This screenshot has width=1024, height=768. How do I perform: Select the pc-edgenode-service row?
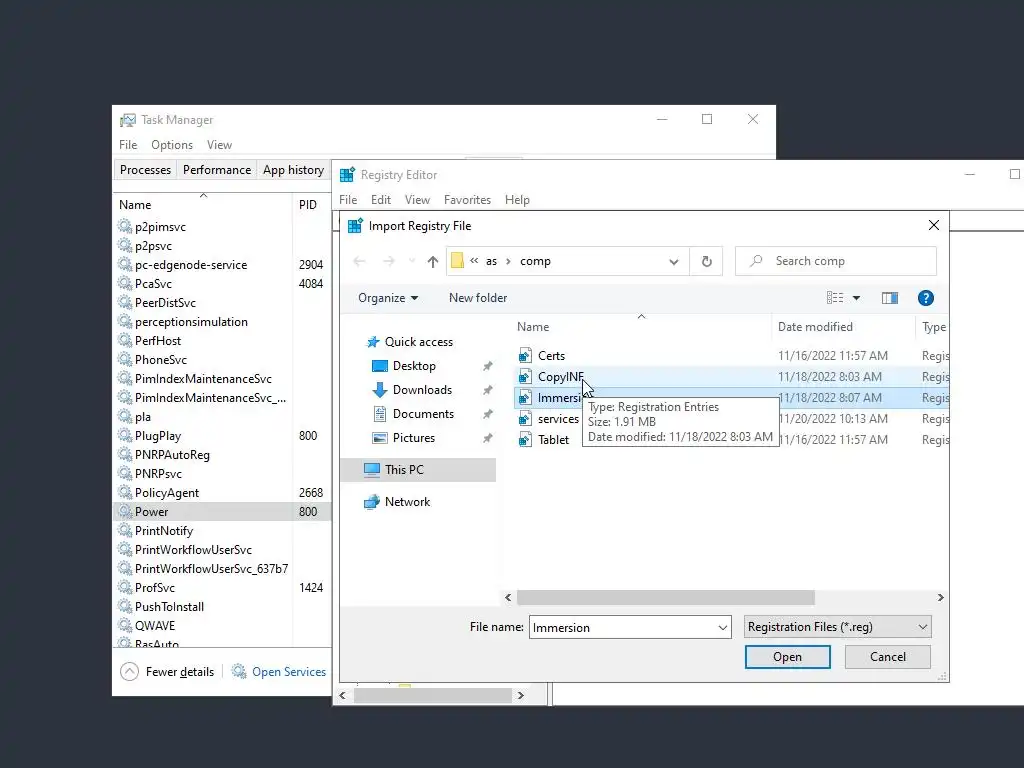(x=222, y=264)
